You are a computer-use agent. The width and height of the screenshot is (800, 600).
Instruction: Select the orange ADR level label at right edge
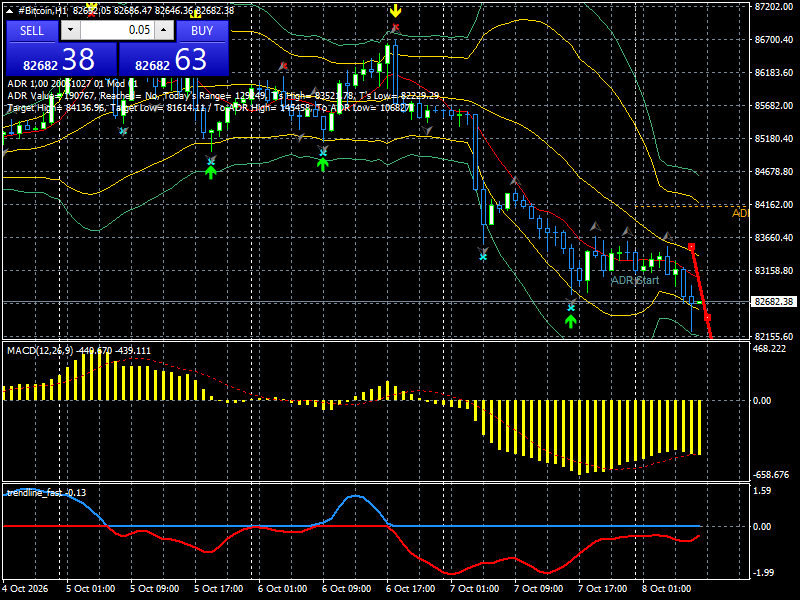(x=740, y=213)
